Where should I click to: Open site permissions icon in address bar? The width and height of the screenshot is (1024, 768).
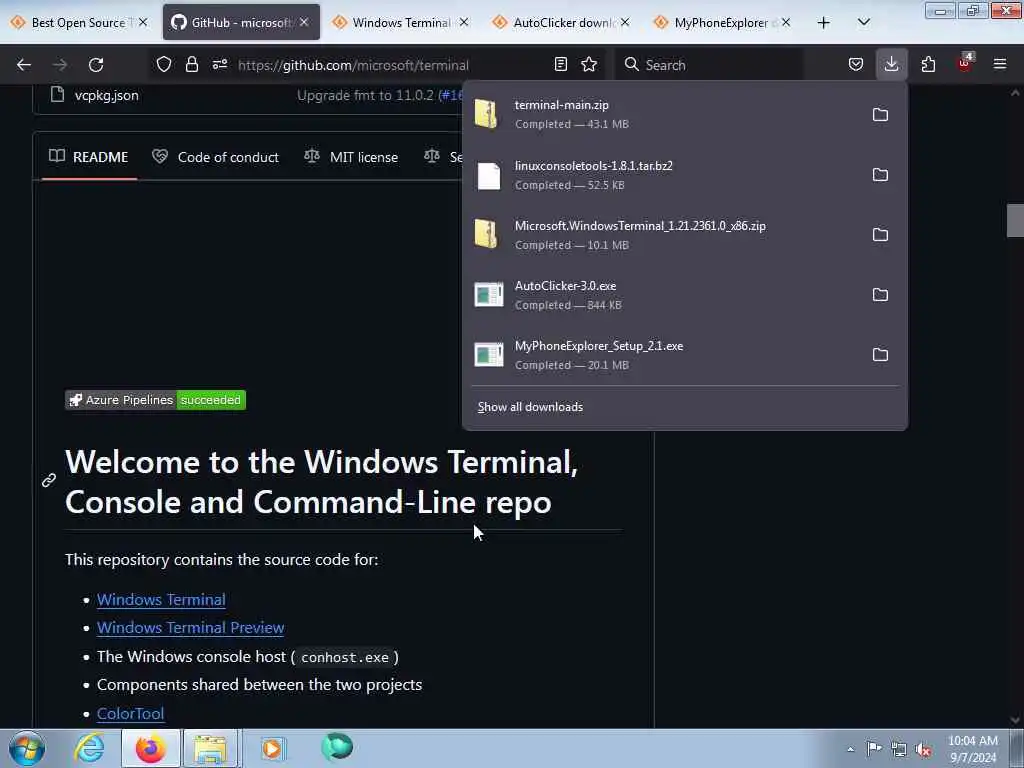(x=219, y=64)
